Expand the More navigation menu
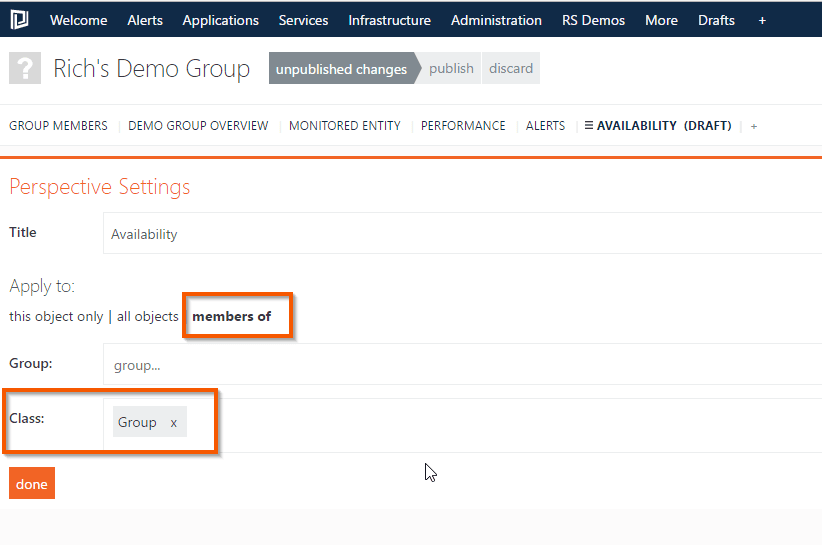 (661, 20)
